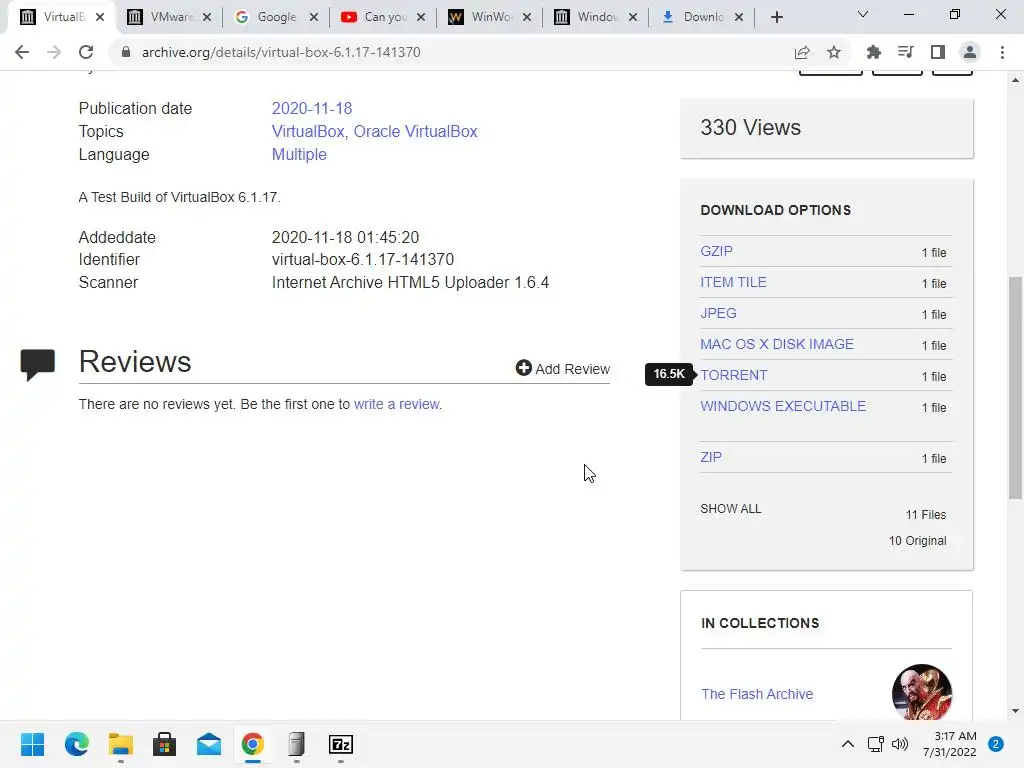
Task: Click the '11 Files' count text
Action: pyautogui.click(x=925, y=515)
